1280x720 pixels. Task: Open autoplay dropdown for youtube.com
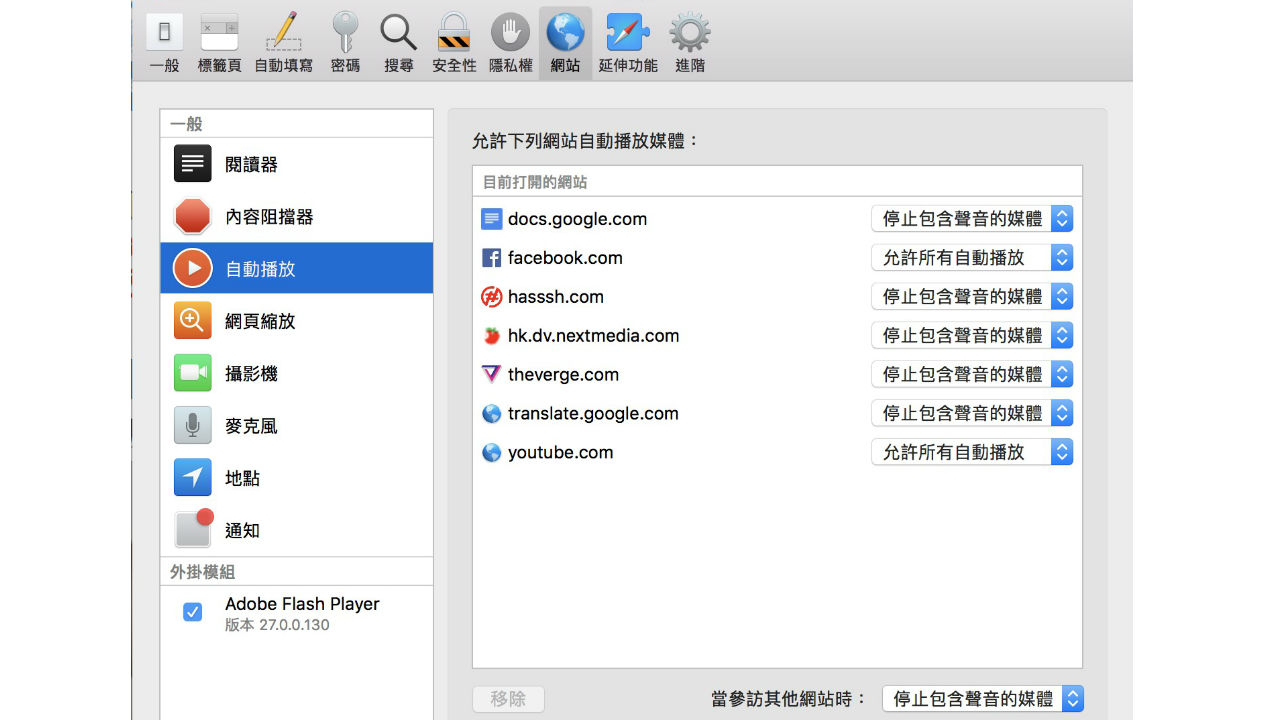pos(972,452)
